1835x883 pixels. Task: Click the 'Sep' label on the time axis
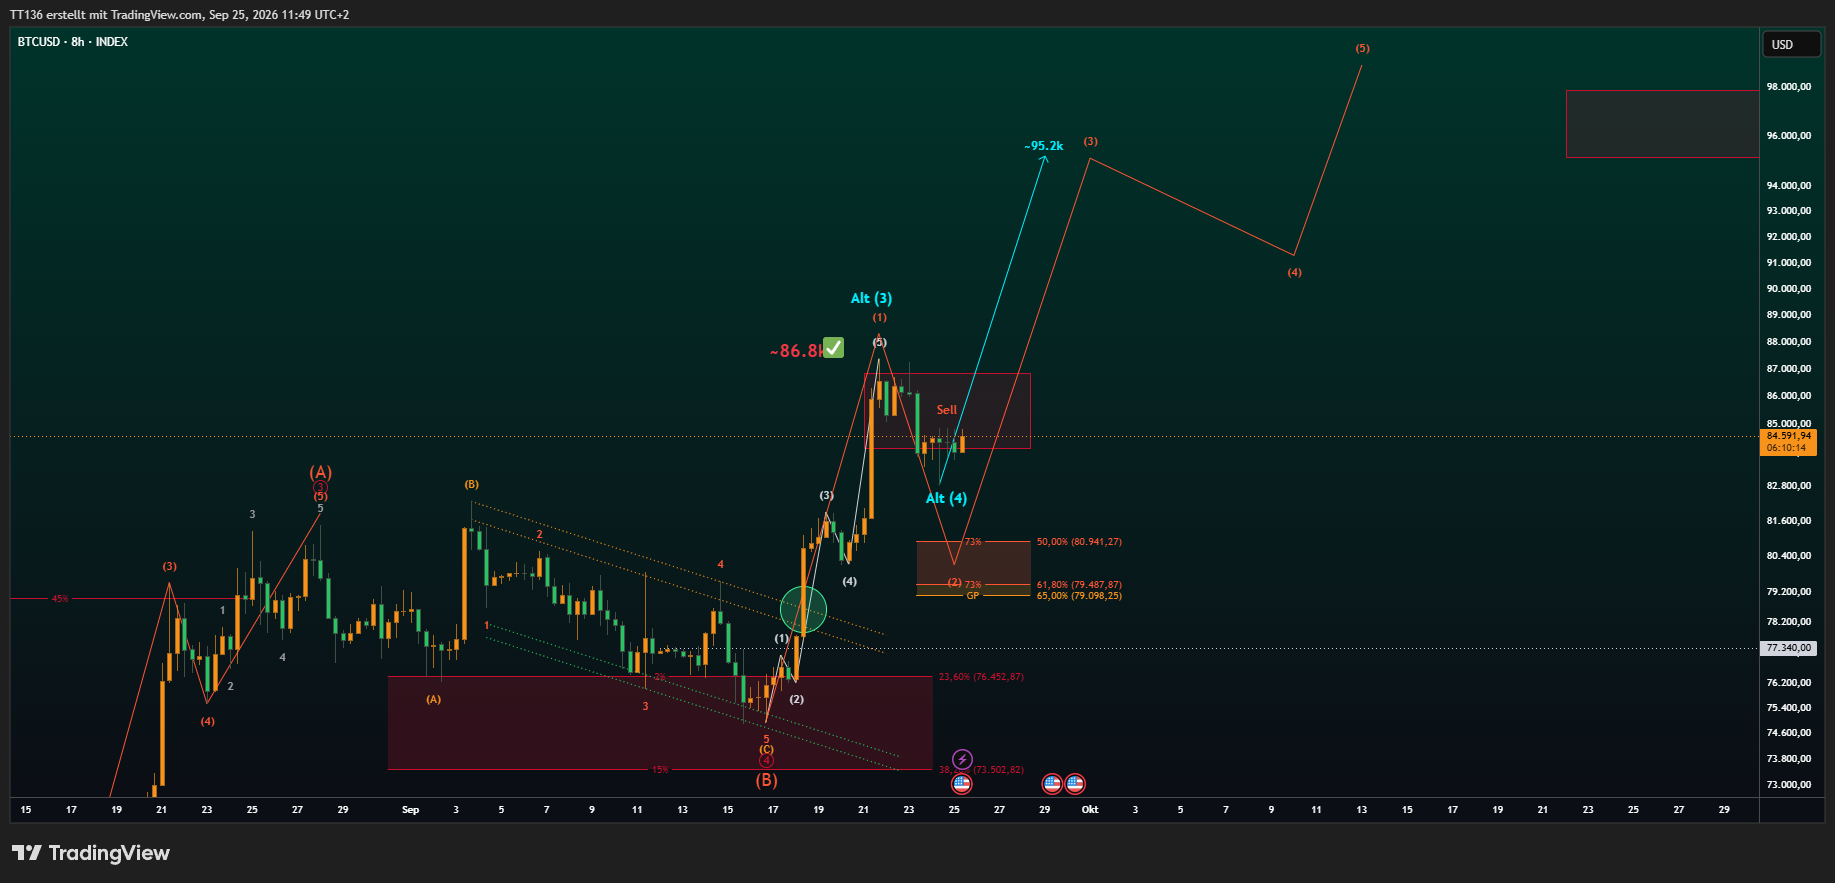point(410,810)
